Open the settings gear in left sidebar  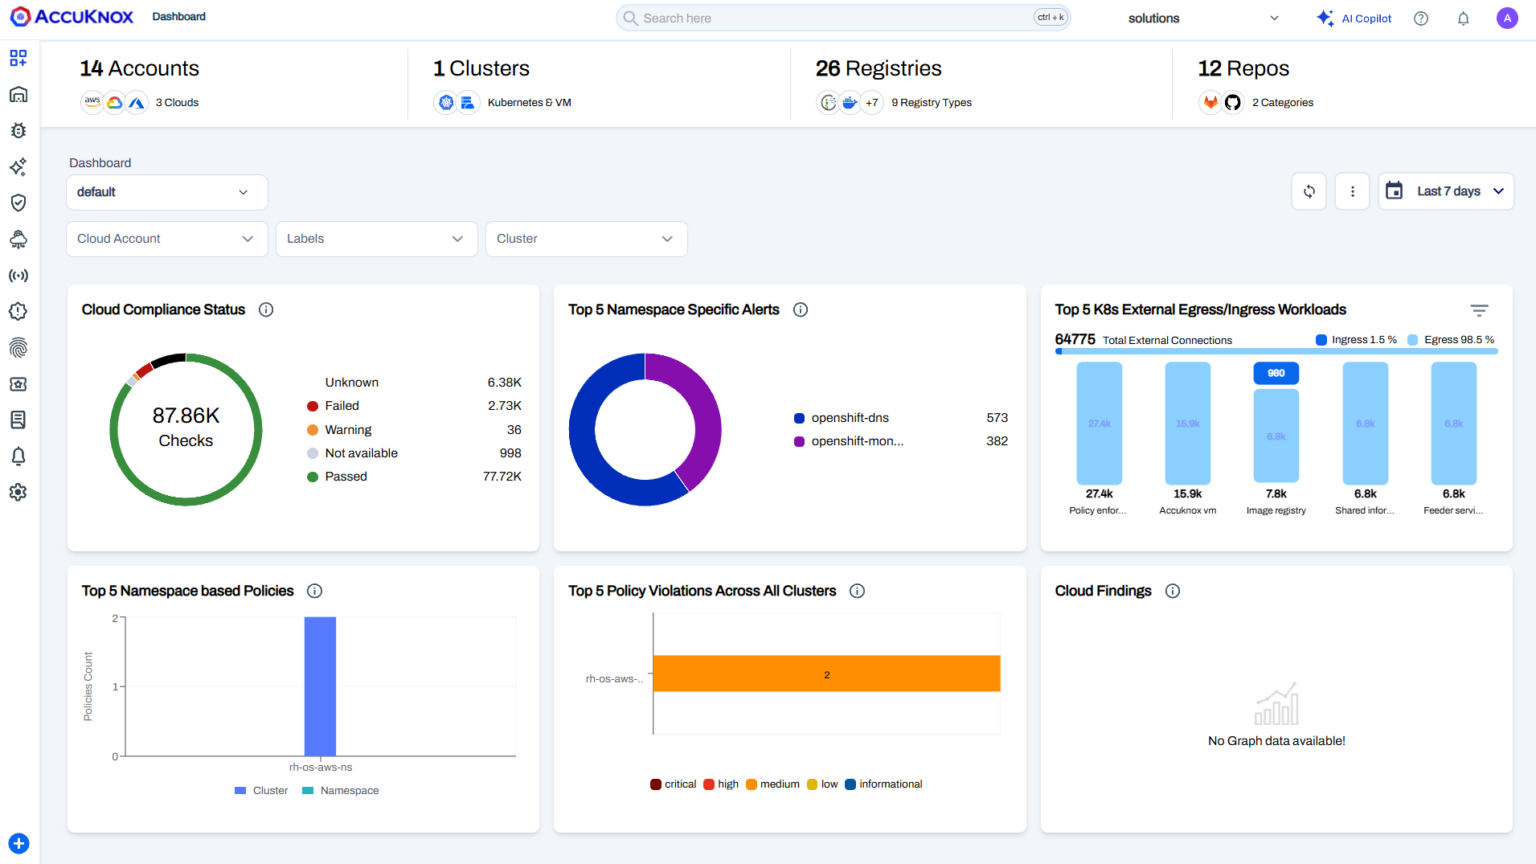[x=18, y=492]
